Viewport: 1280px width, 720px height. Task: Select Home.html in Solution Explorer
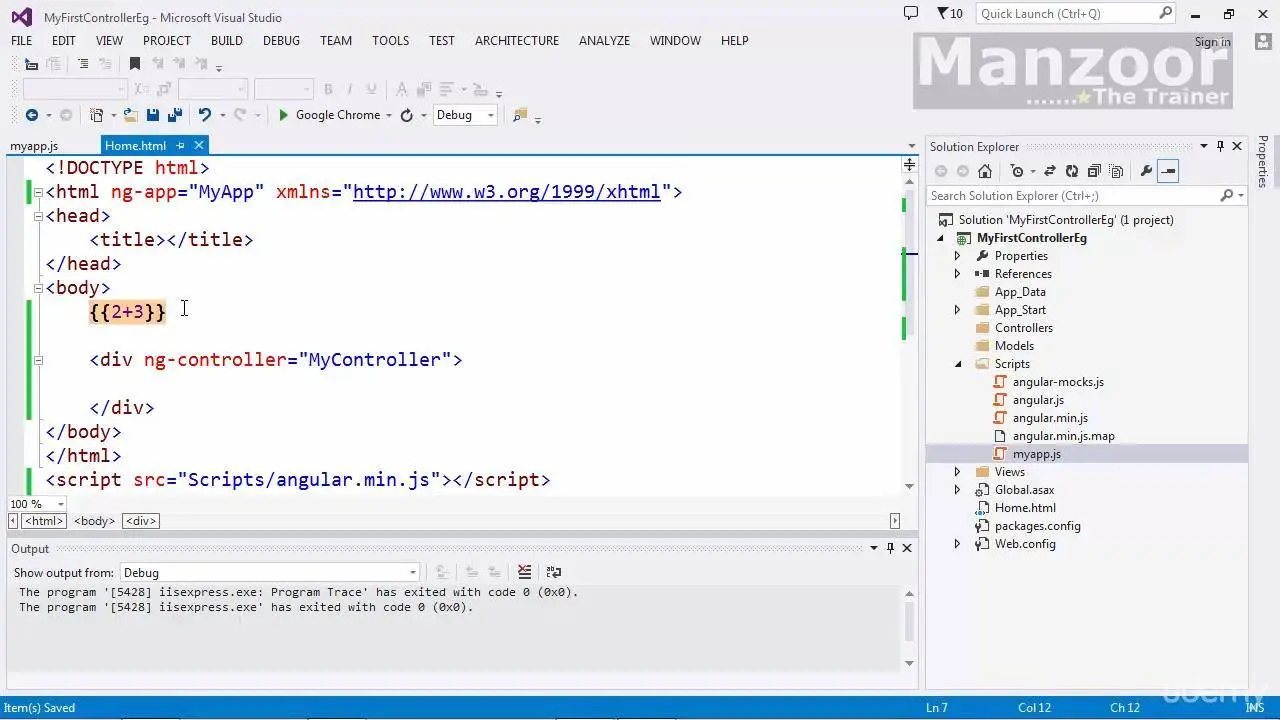pyautogui.click(x=1025, y=508)
